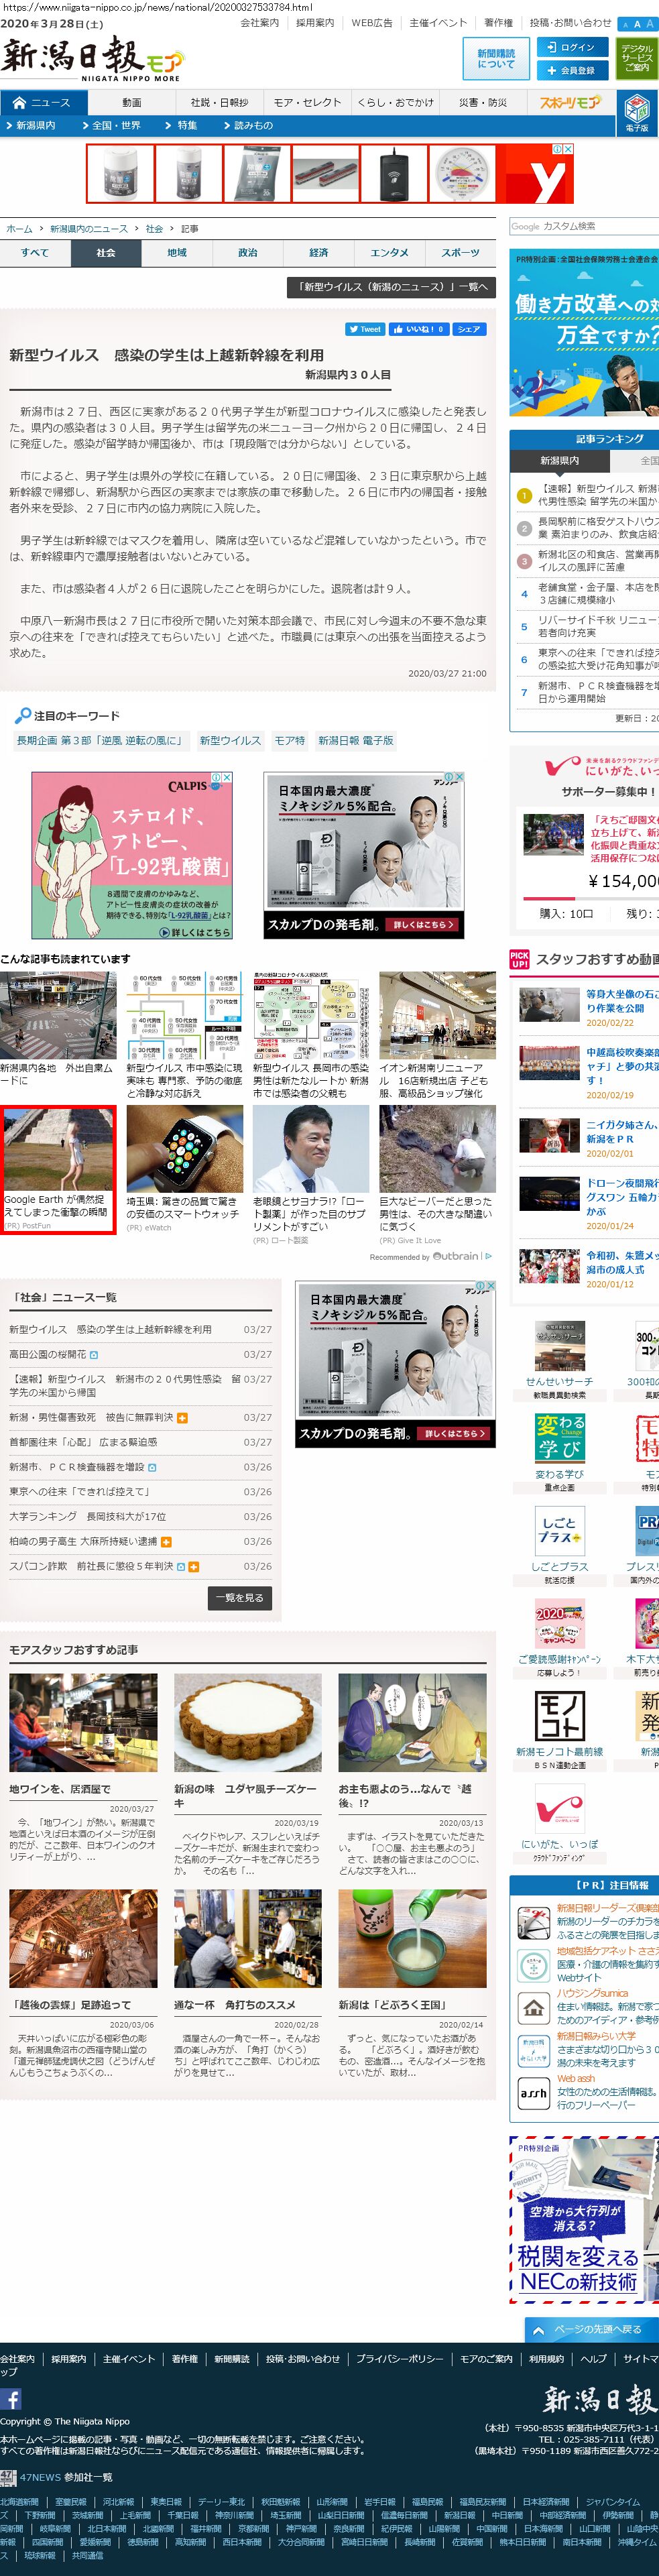Expand the 新潟県内 news submenu

point(35,126)
